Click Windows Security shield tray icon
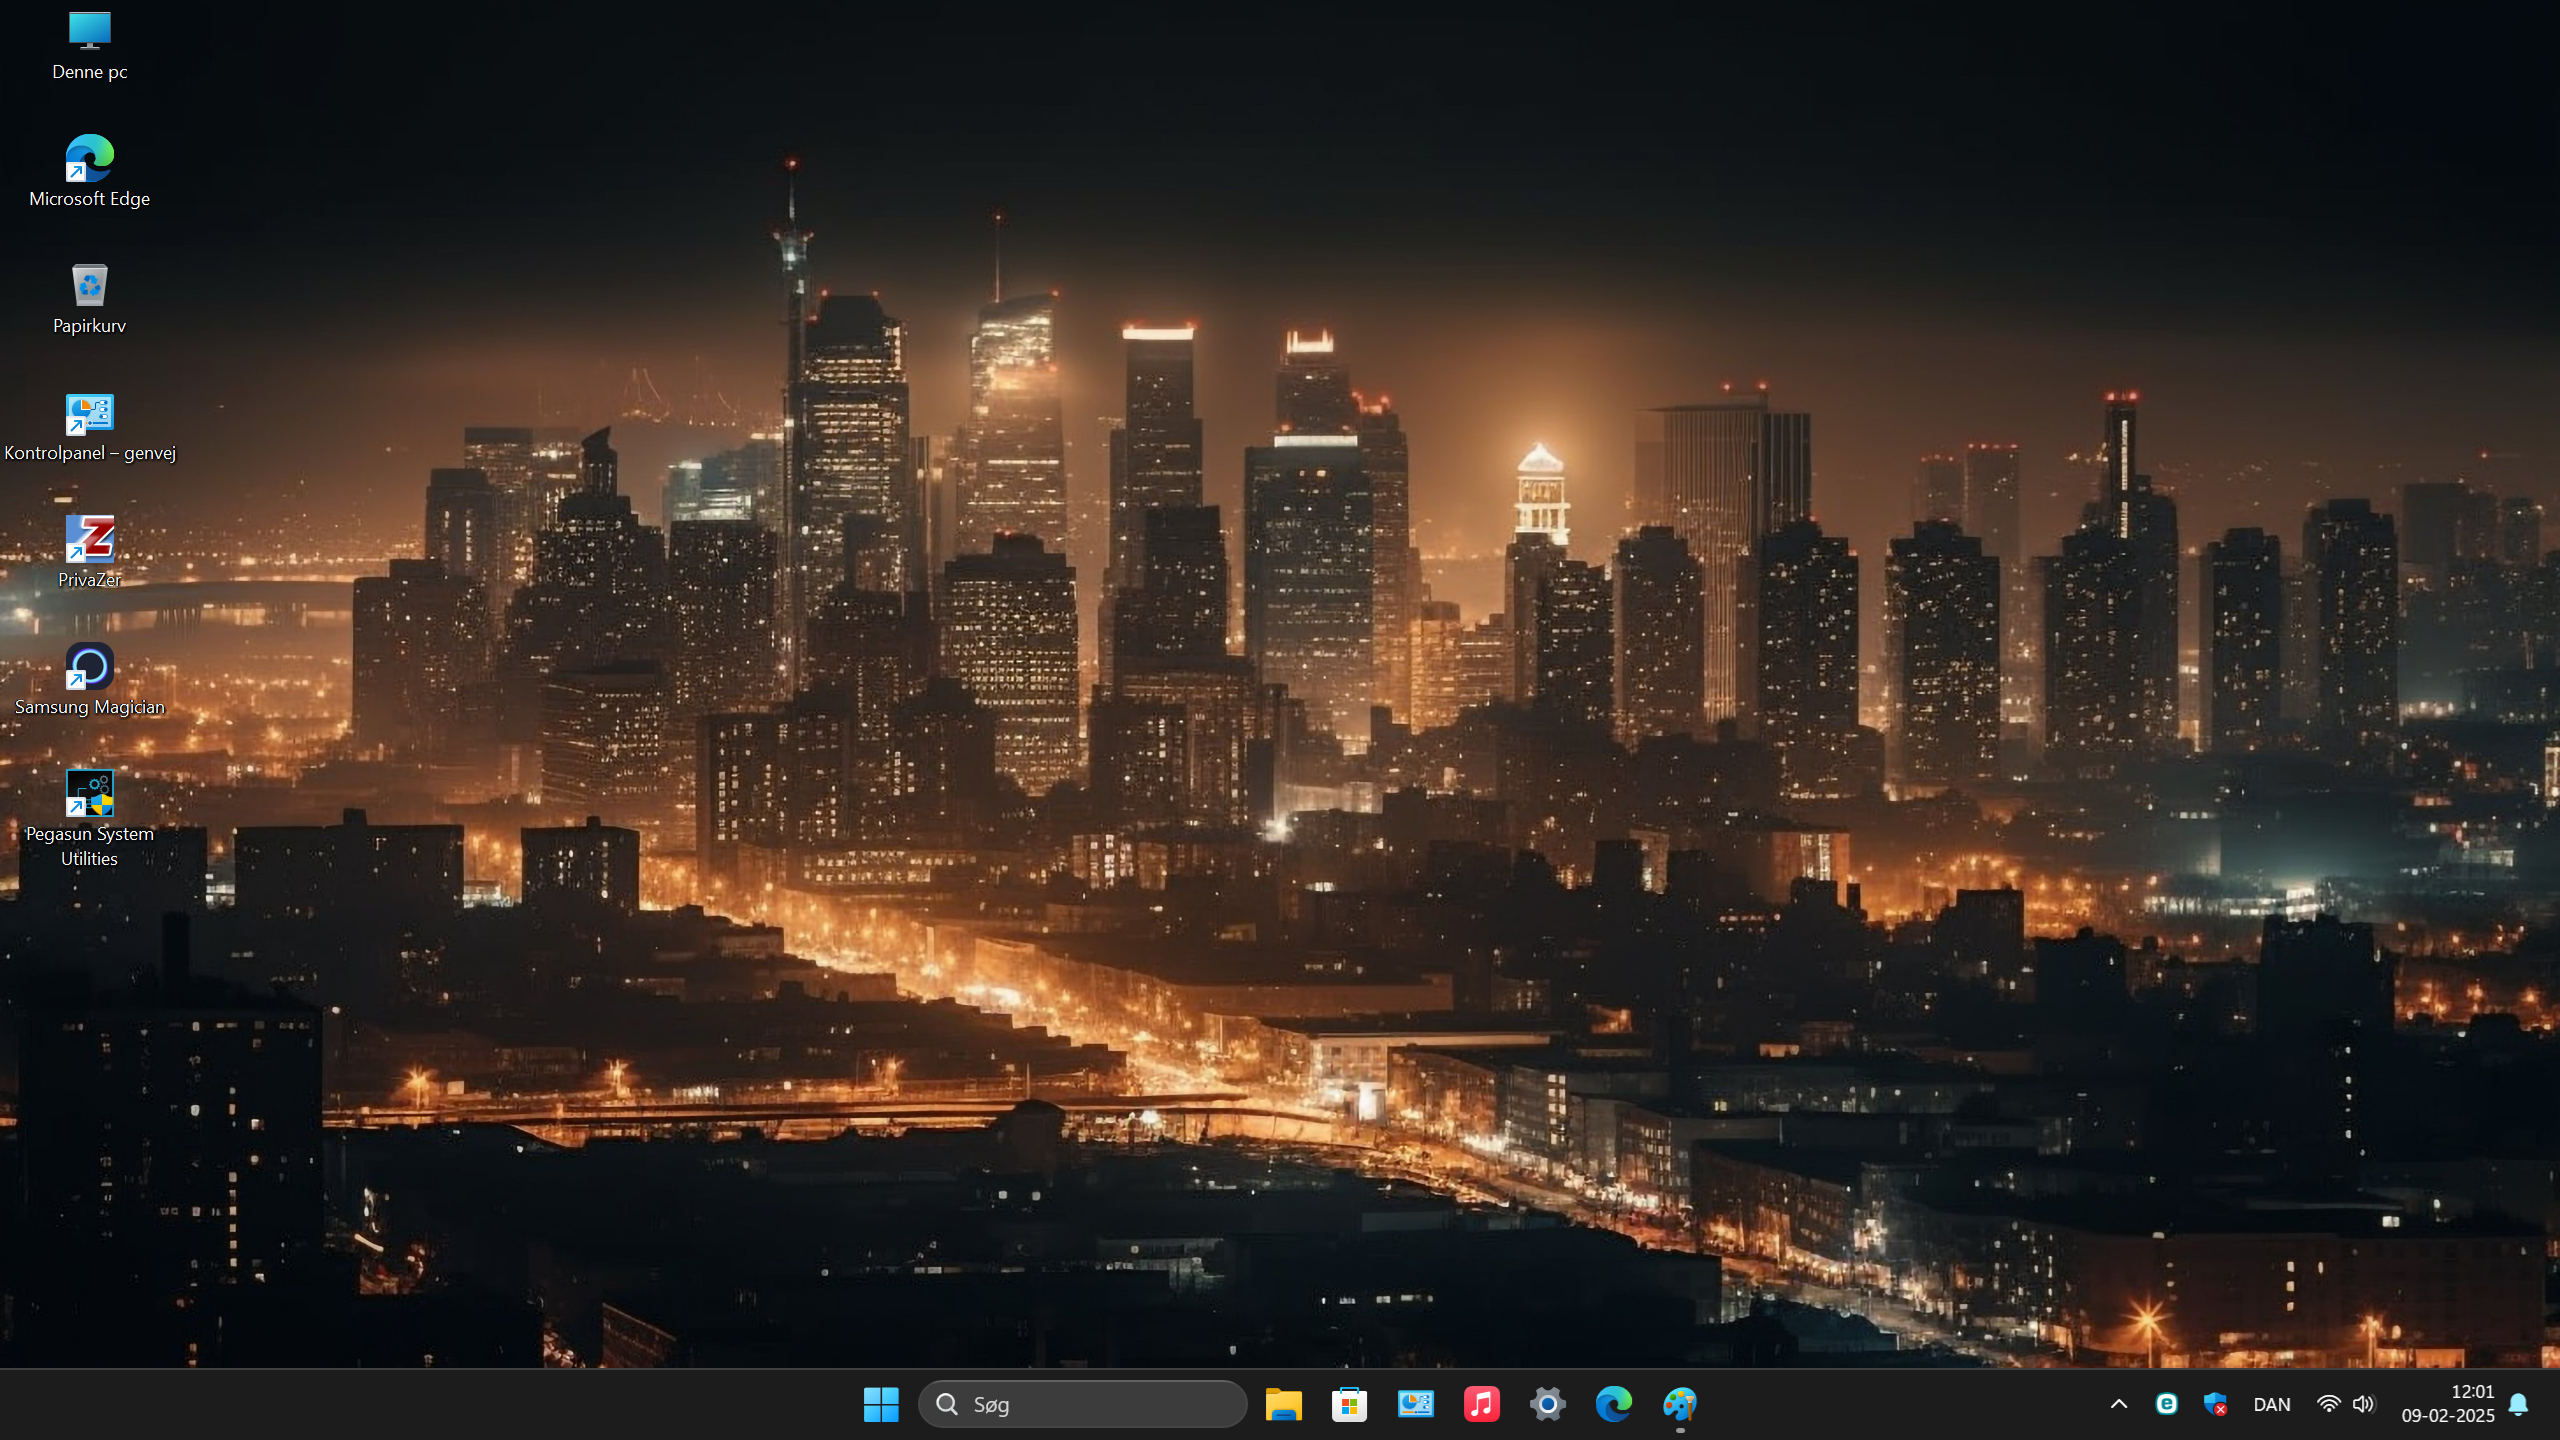This screenshot has height=1440, width=2560. [2215, 1404]
